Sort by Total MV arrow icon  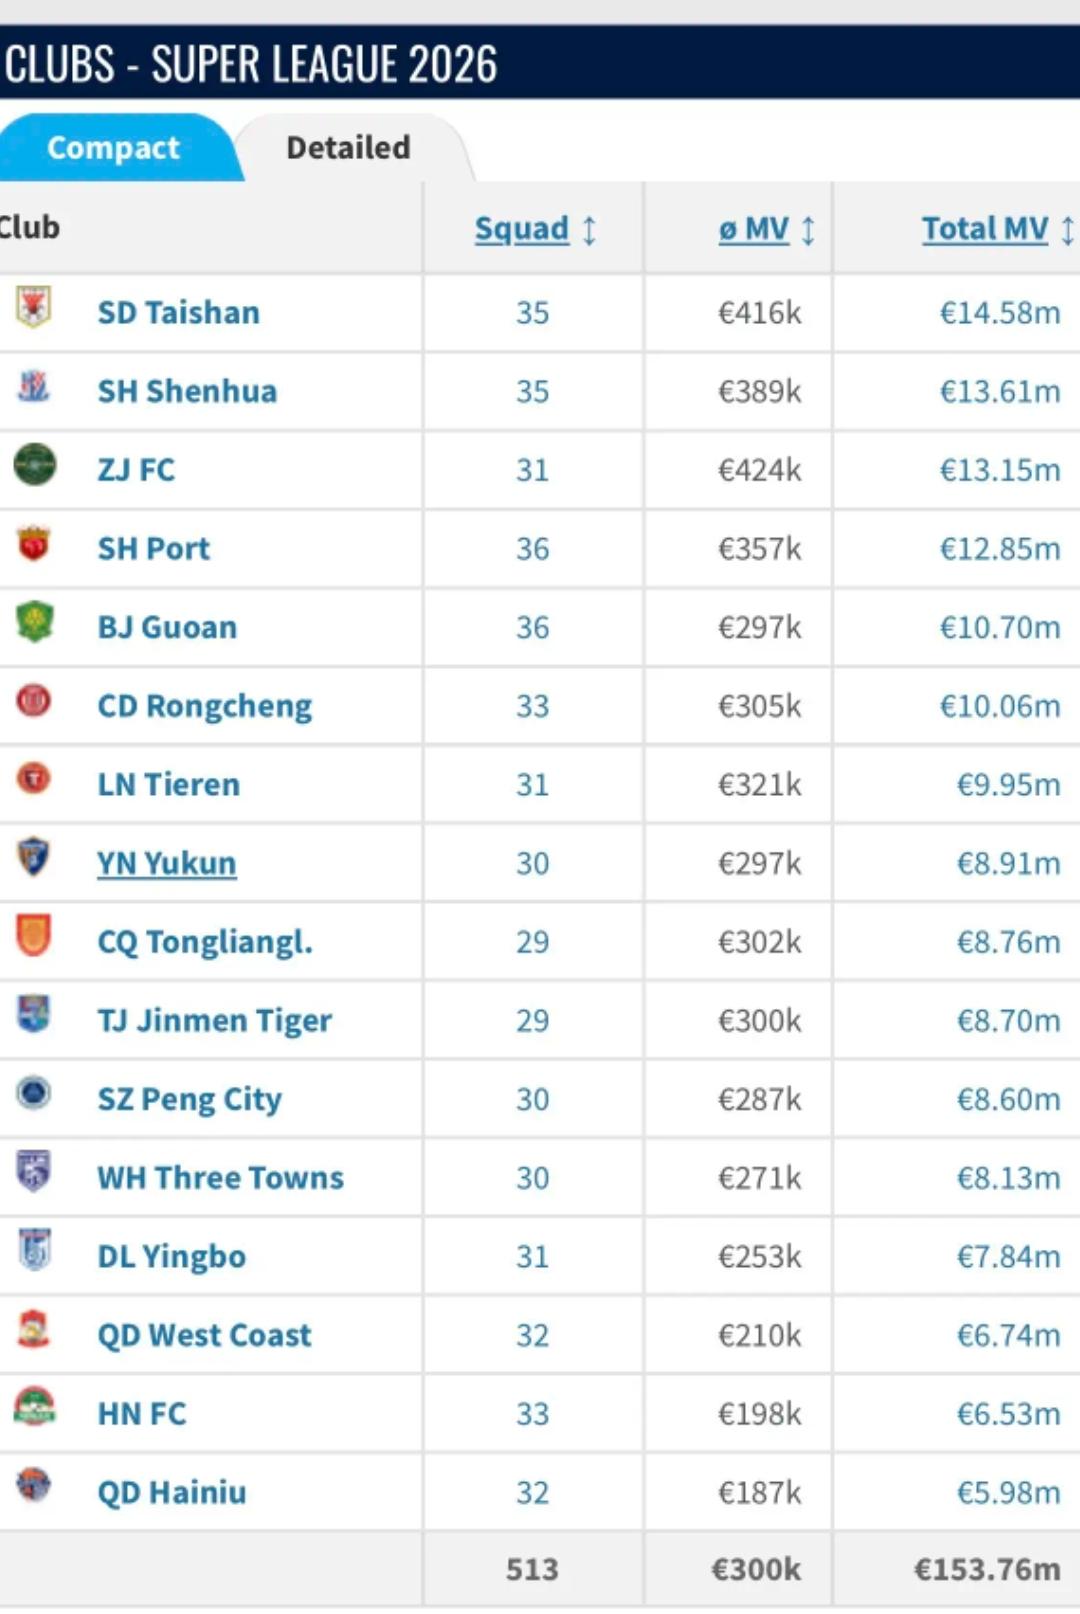tap(1067, 229)
